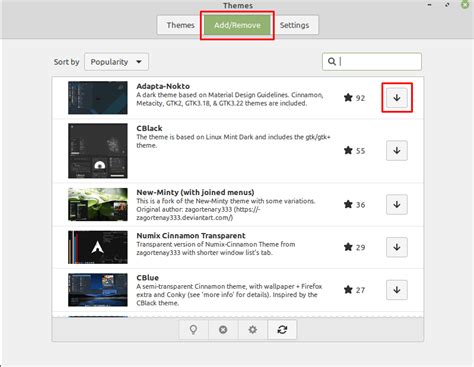Click the New-Minty preview thumbnail
Screen dimensions: 474x367
98,204
